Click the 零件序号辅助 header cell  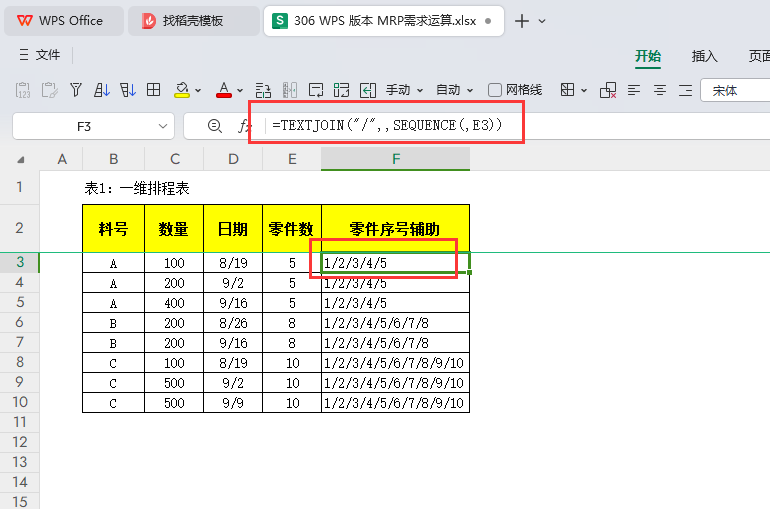[x=395, y=229]
